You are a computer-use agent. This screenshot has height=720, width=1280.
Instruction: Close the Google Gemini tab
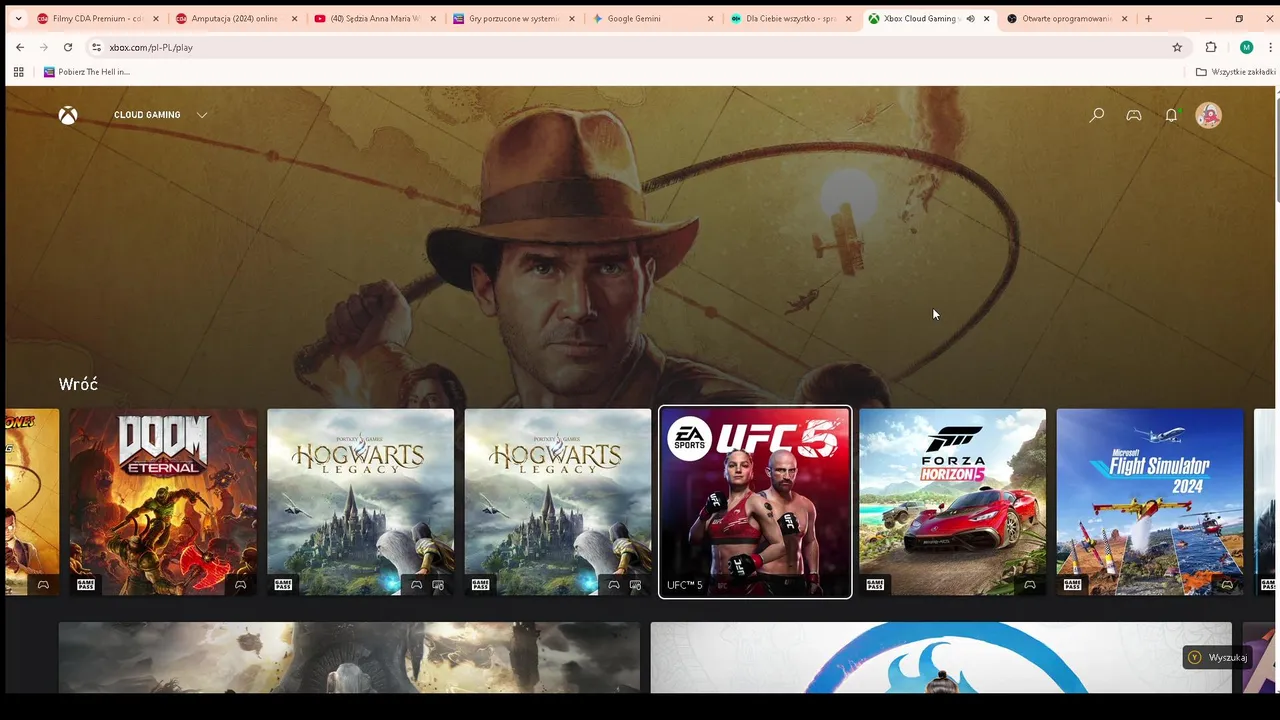click(x=710, y=18)
